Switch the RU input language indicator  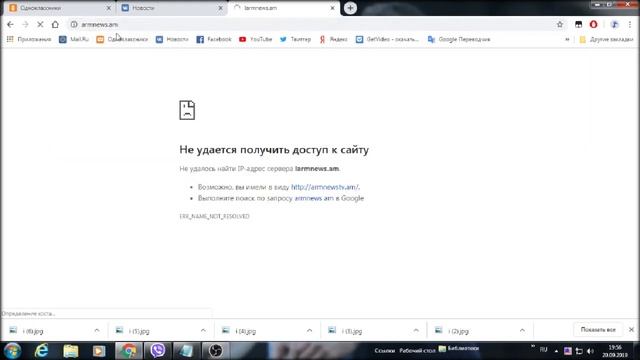543,350
